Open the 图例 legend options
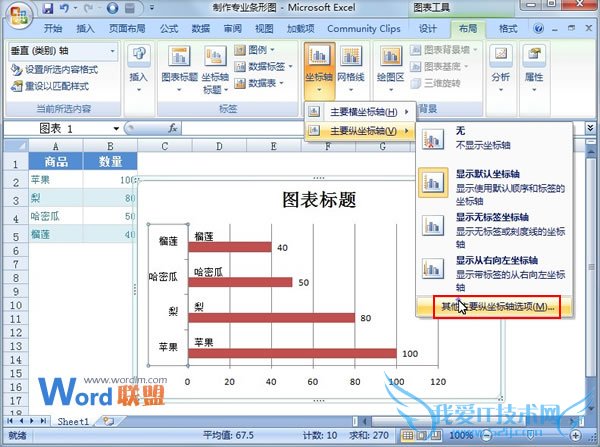The height and width of the screenshot is (447, 600). click(x=254, y=50)
